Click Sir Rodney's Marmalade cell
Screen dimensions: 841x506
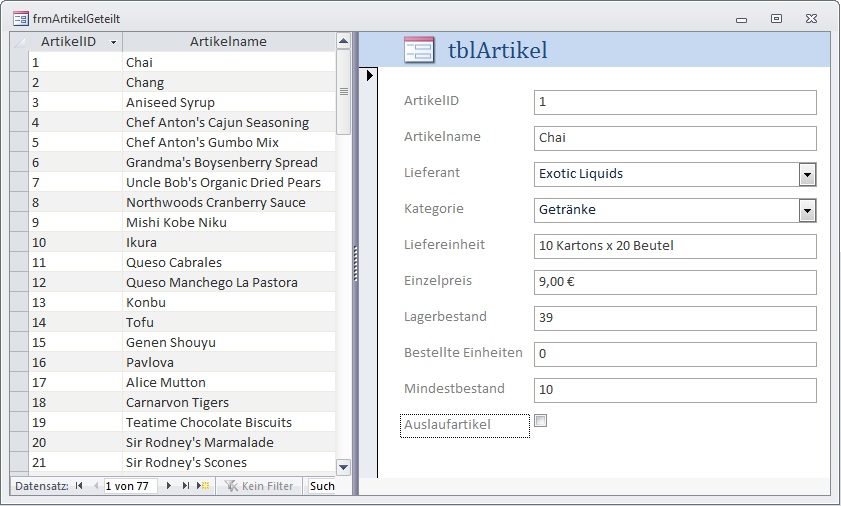click(229, 443)
